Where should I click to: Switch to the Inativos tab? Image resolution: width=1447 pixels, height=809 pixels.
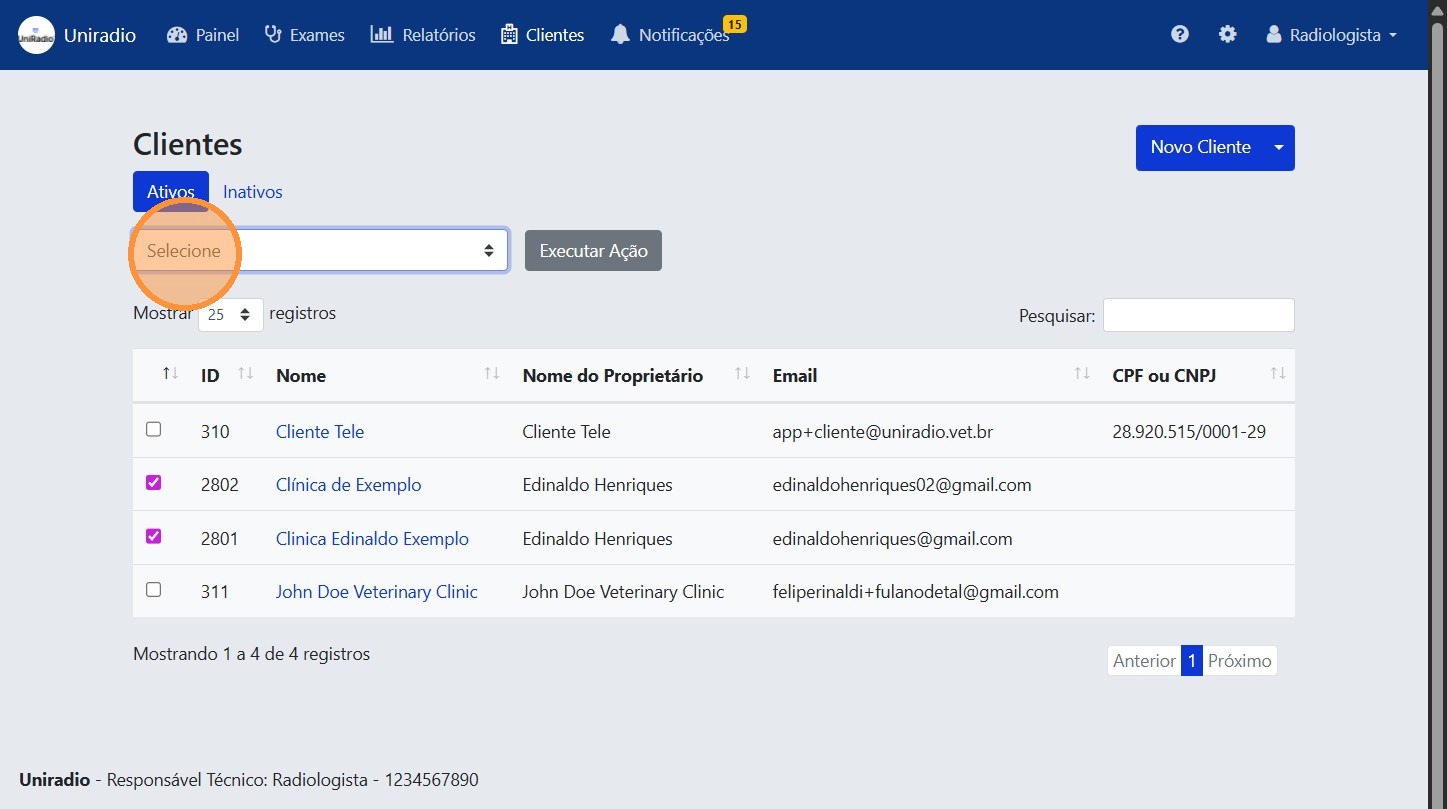252,191
